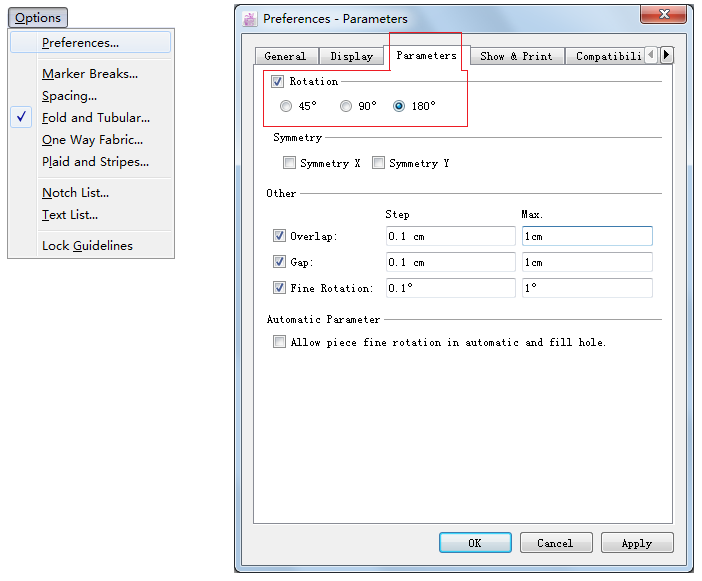
Task: Select the 45° rotation option
Action: (287, 106)
